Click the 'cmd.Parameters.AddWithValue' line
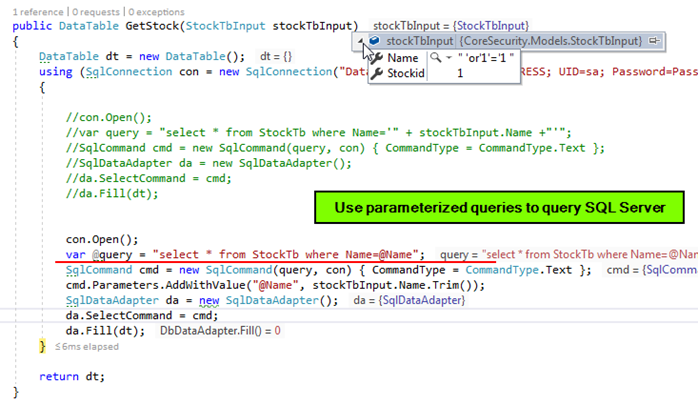The width and height of the screenshot is (698, 405). coord(276,285)
